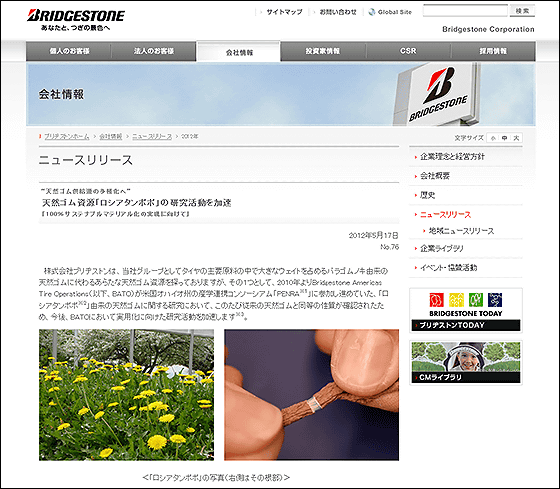Screen dimensions: 560x489
Task: Click the 2012年 breadcrumb text
Action: pos(190,136)
